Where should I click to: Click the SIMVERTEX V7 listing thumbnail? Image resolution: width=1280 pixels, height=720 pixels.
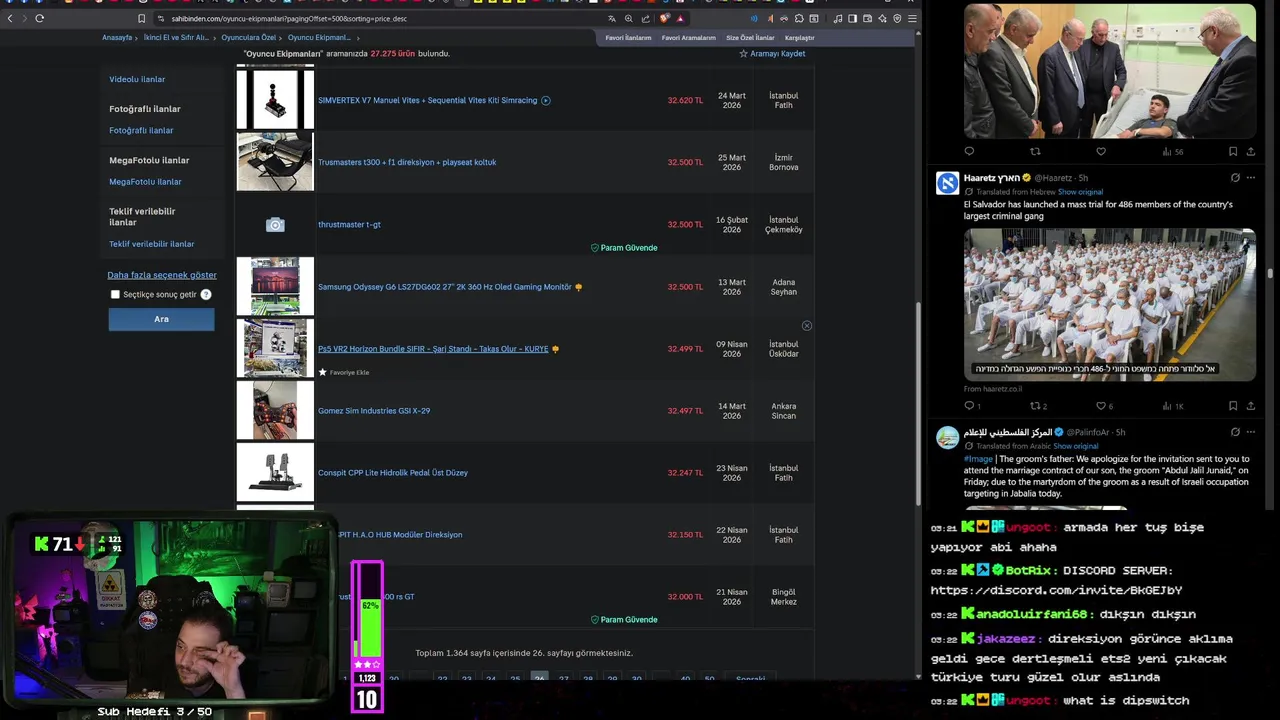[x=275, y=99]
